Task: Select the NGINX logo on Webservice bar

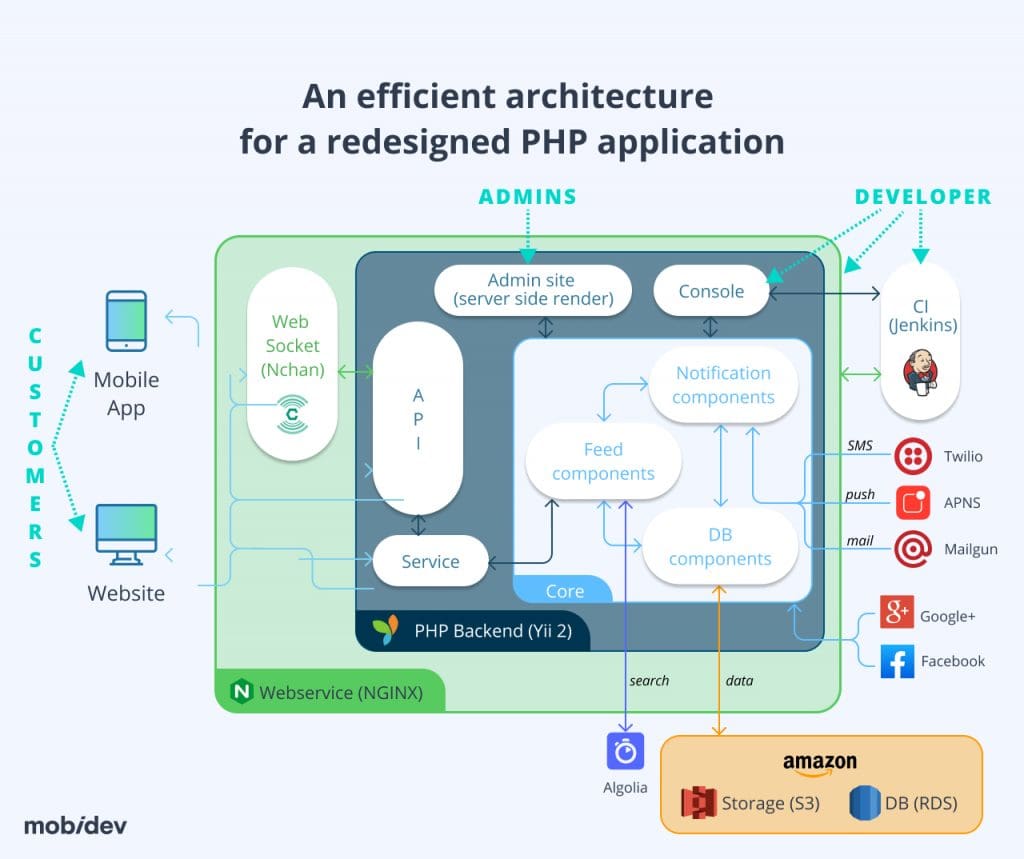Action: click(x=241, y=692)
